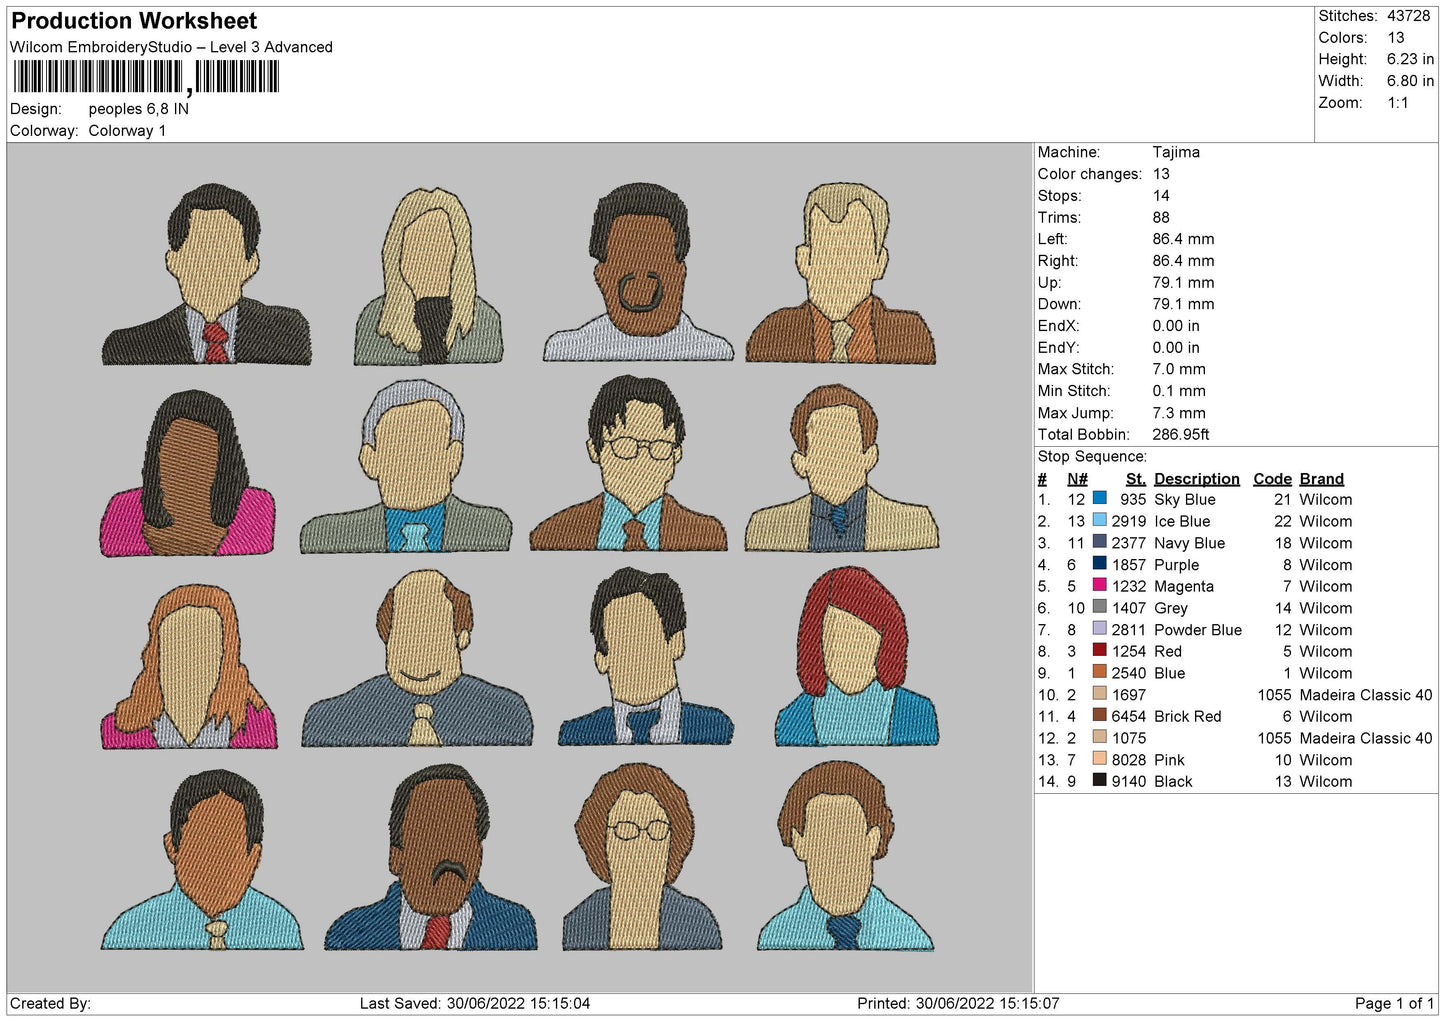Click stitch count 6454 for Brick Red

[1129, 716]
